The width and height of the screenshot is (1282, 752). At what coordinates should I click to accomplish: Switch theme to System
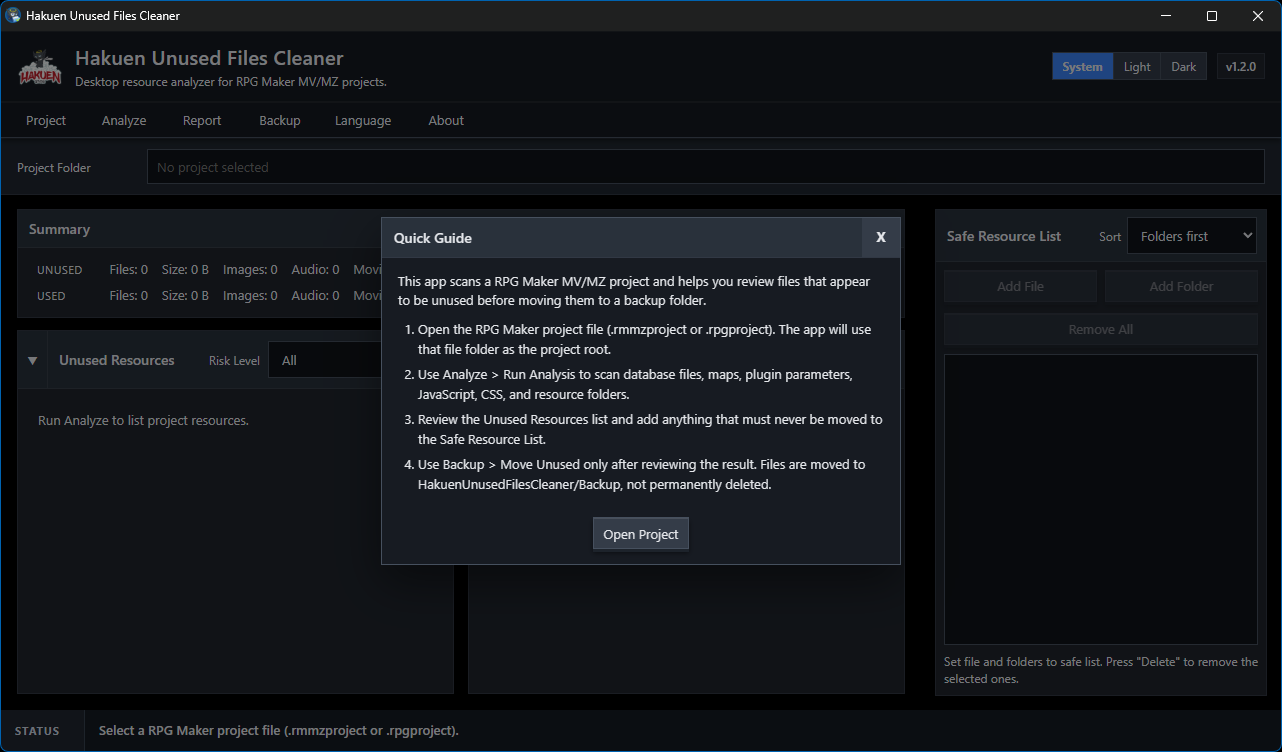(1082, 67)
